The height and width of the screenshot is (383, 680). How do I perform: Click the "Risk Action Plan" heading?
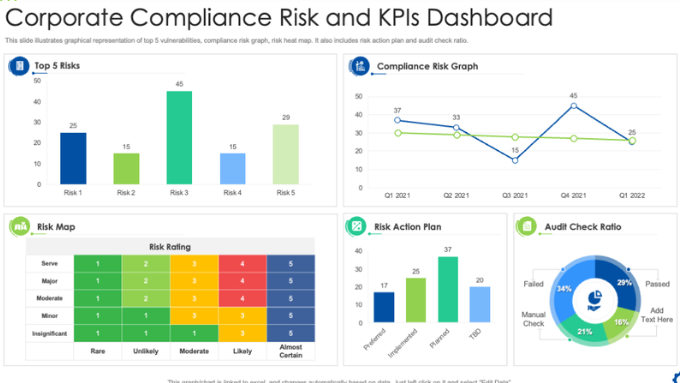pos(408,227)
